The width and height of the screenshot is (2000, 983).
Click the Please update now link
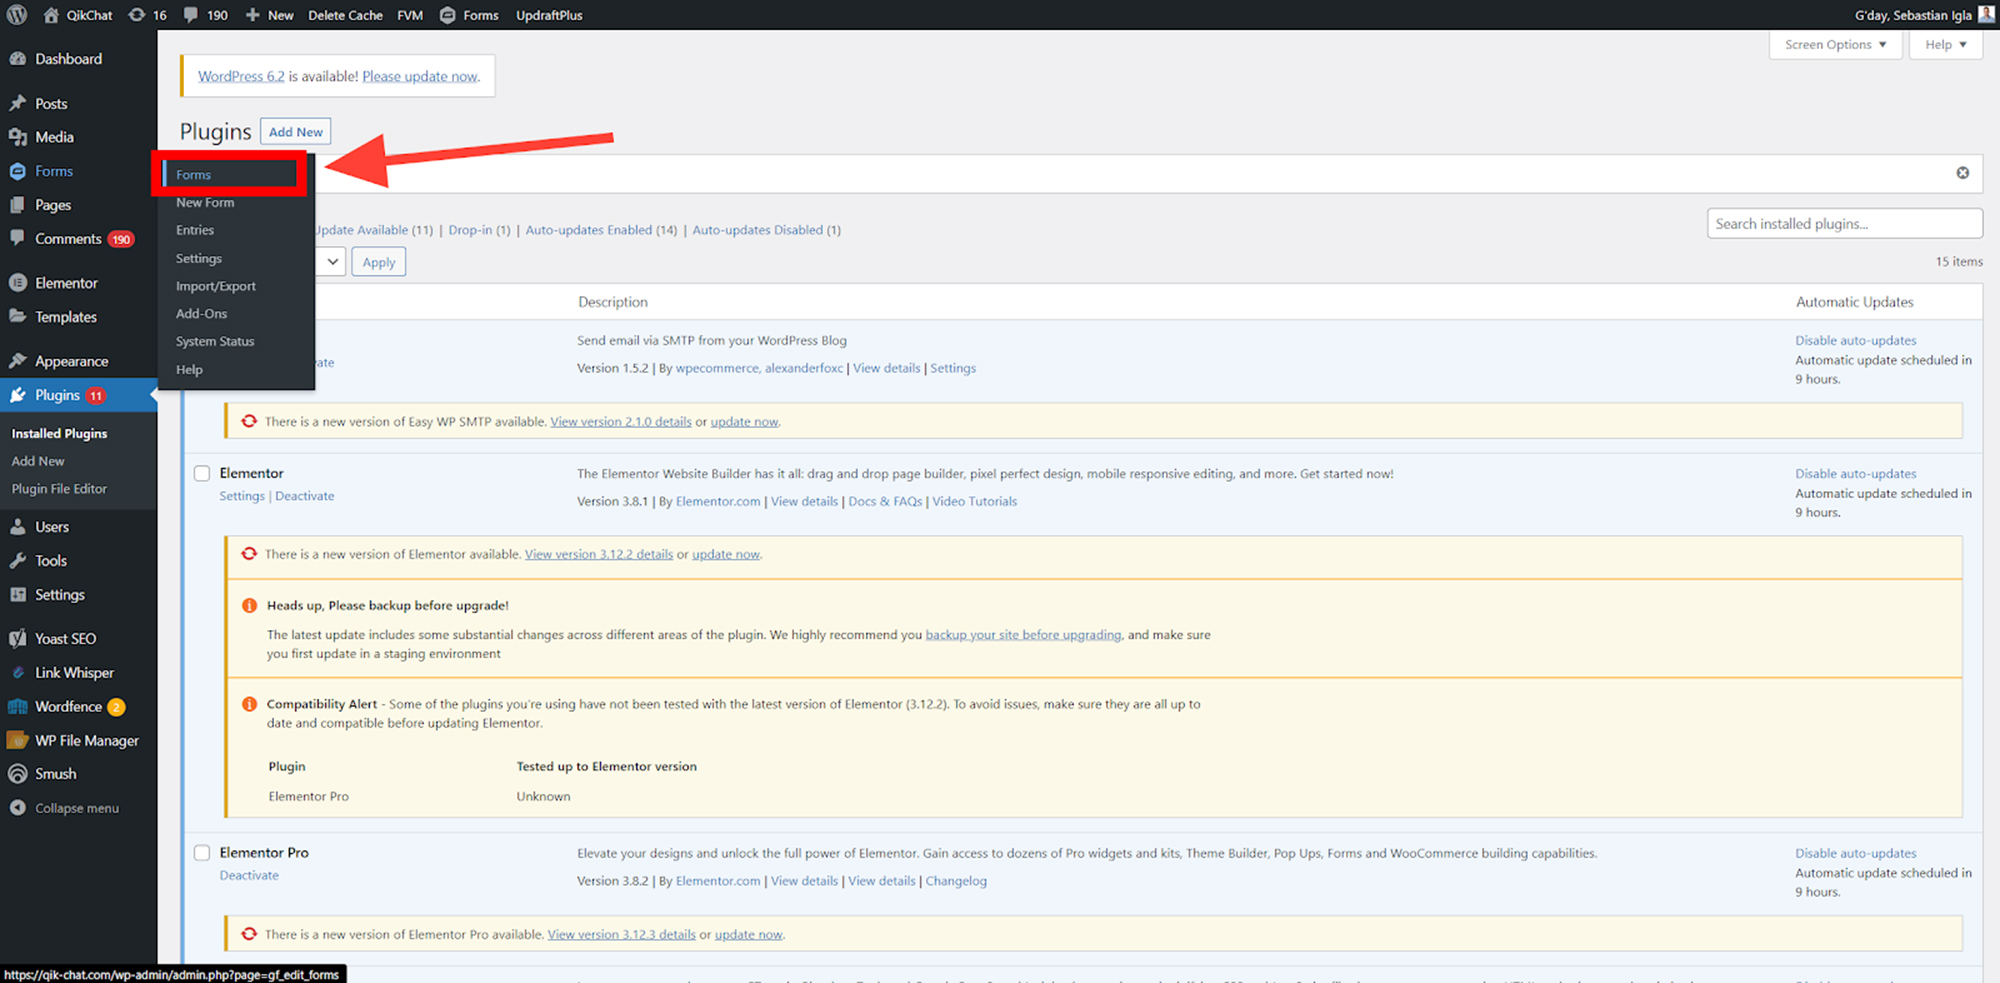pos(420,76)
